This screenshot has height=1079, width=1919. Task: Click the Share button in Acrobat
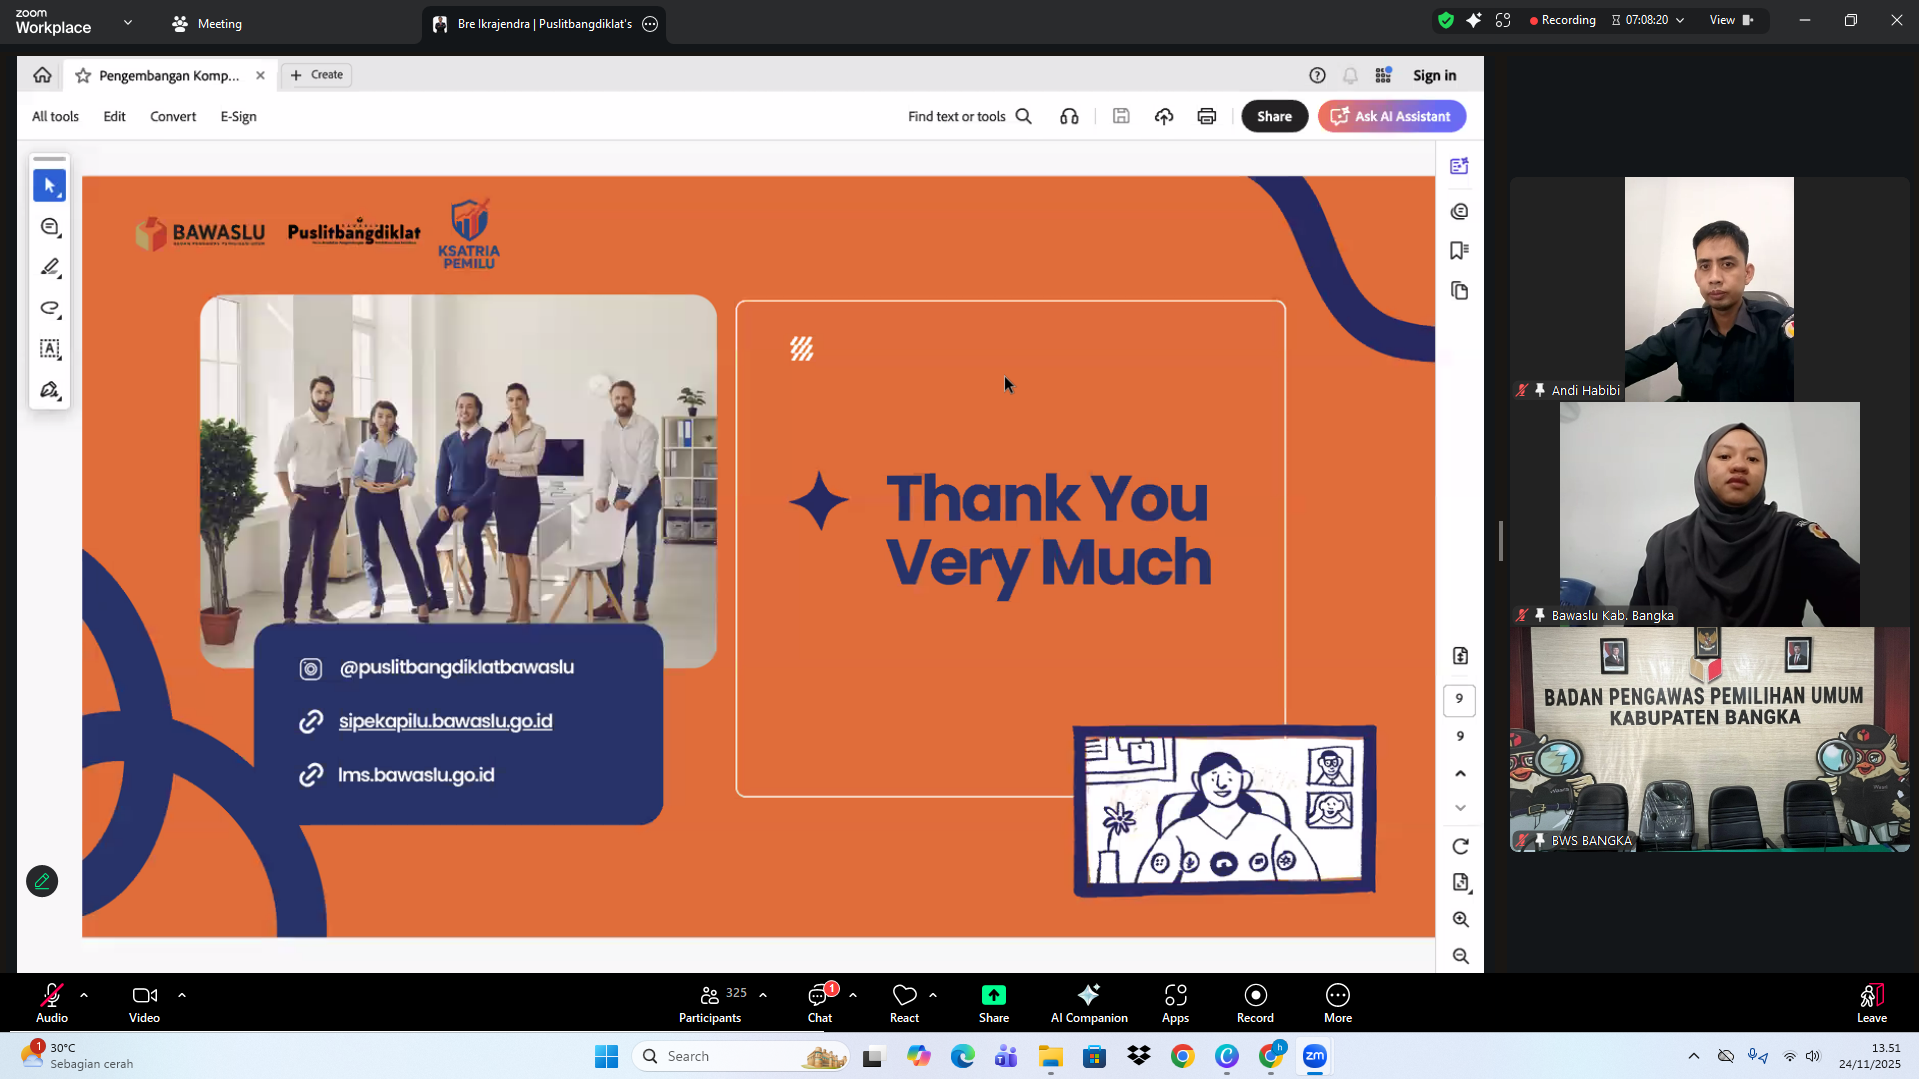[x=1273, y=116]
